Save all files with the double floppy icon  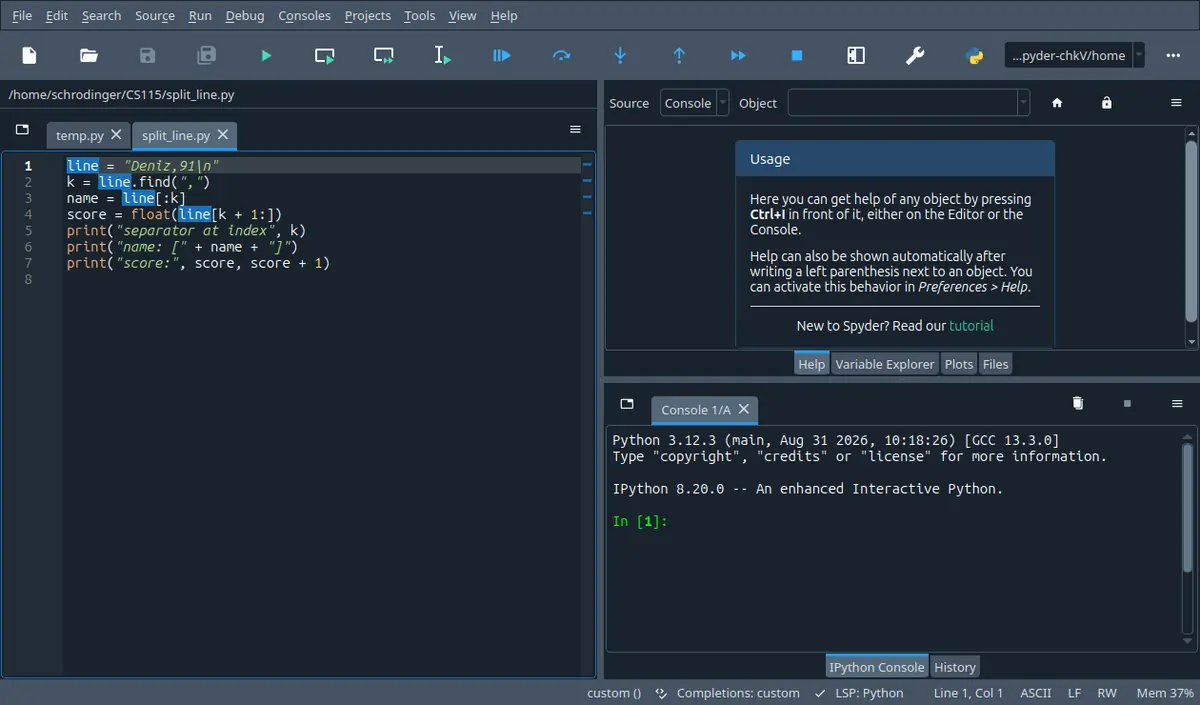206,56
